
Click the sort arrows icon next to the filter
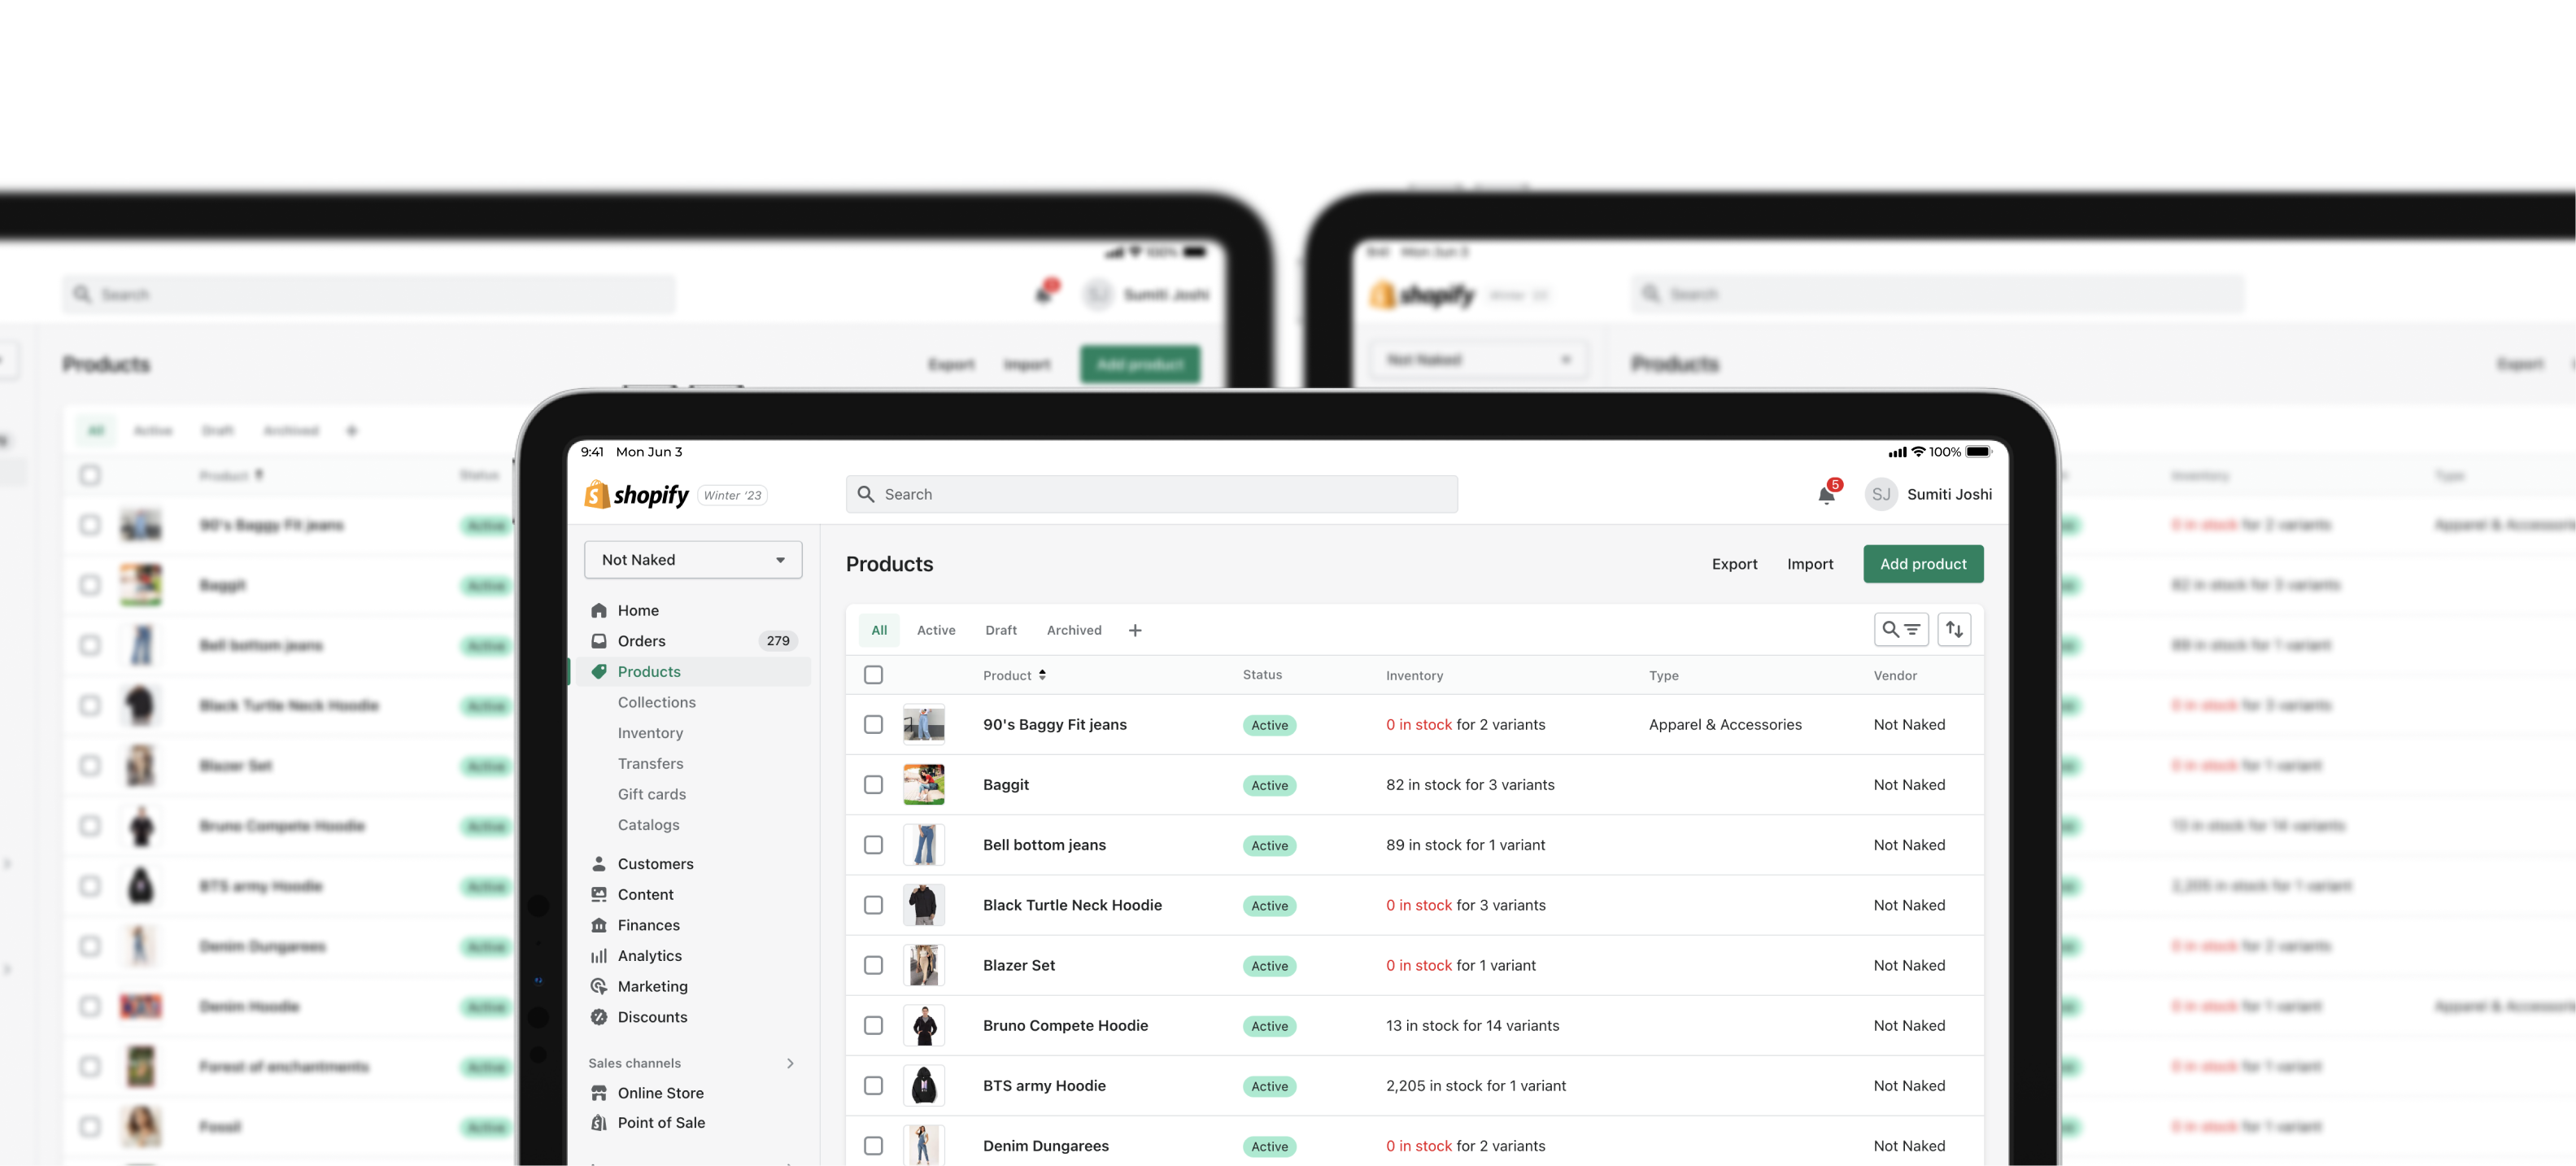tap(1954, 629)
